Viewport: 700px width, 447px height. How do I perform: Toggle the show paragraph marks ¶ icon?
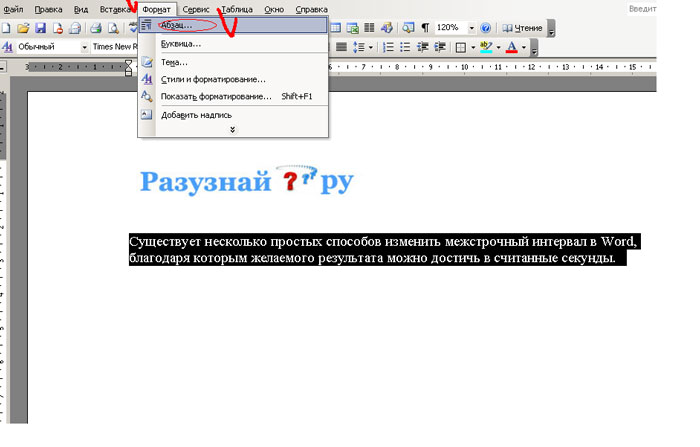click(x=425, y=28)
